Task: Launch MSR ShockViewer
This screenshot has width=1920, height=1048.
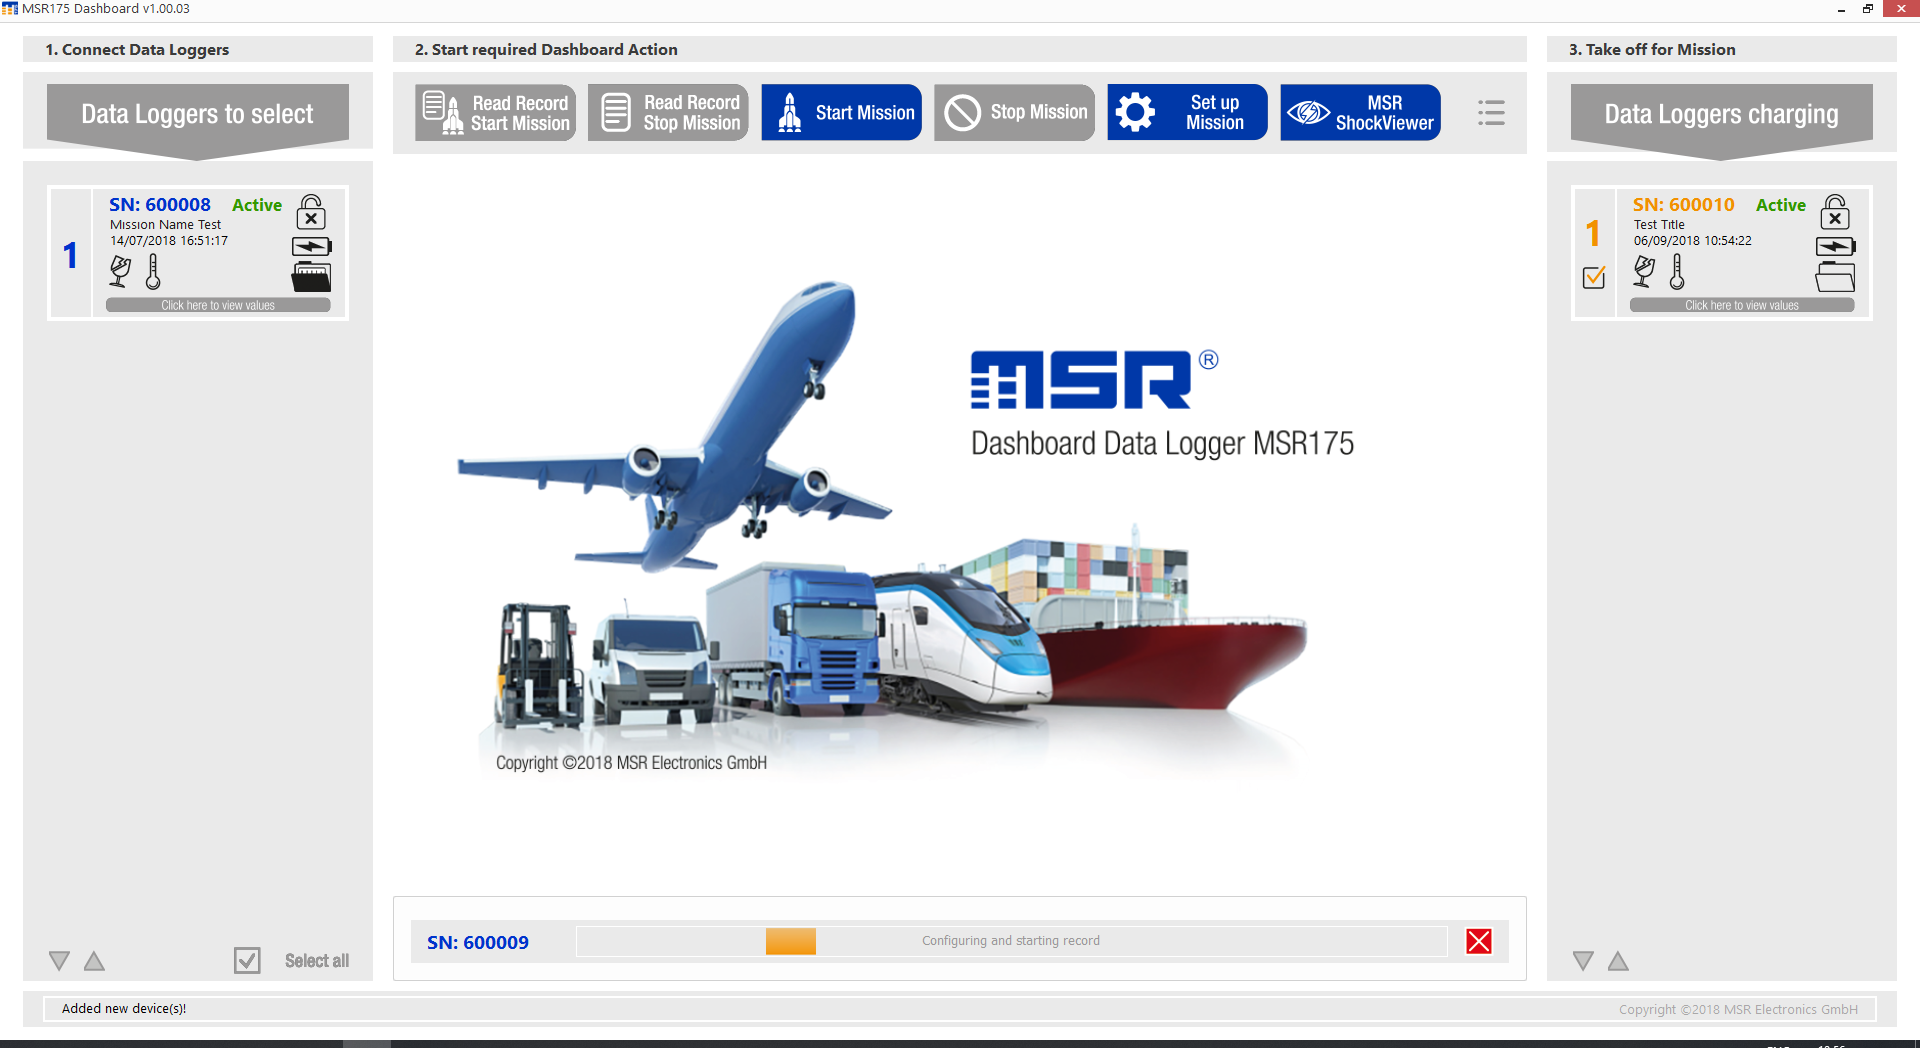Action: coord(1360,112)
